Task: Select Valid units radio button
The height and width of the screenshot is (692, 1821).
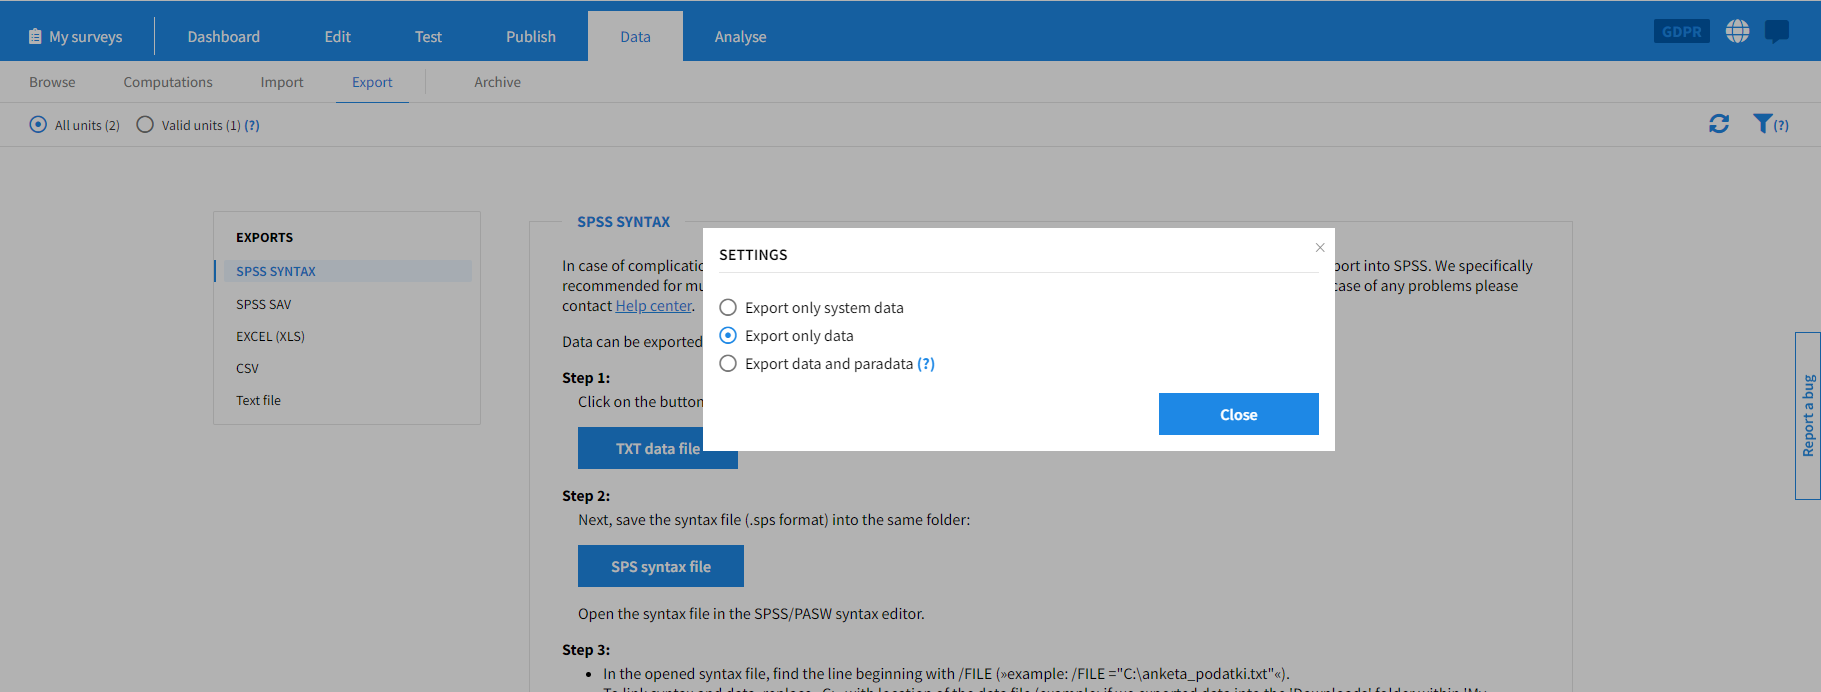Action: tap(145, 125)
